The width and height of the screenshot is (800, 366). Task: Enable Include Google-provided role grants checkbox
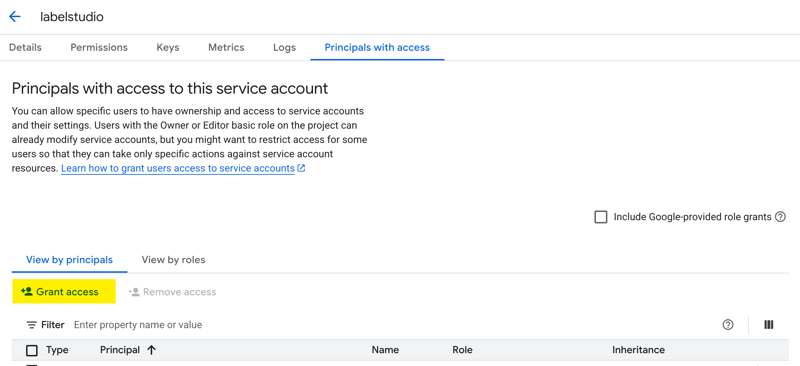pos(601,217)
